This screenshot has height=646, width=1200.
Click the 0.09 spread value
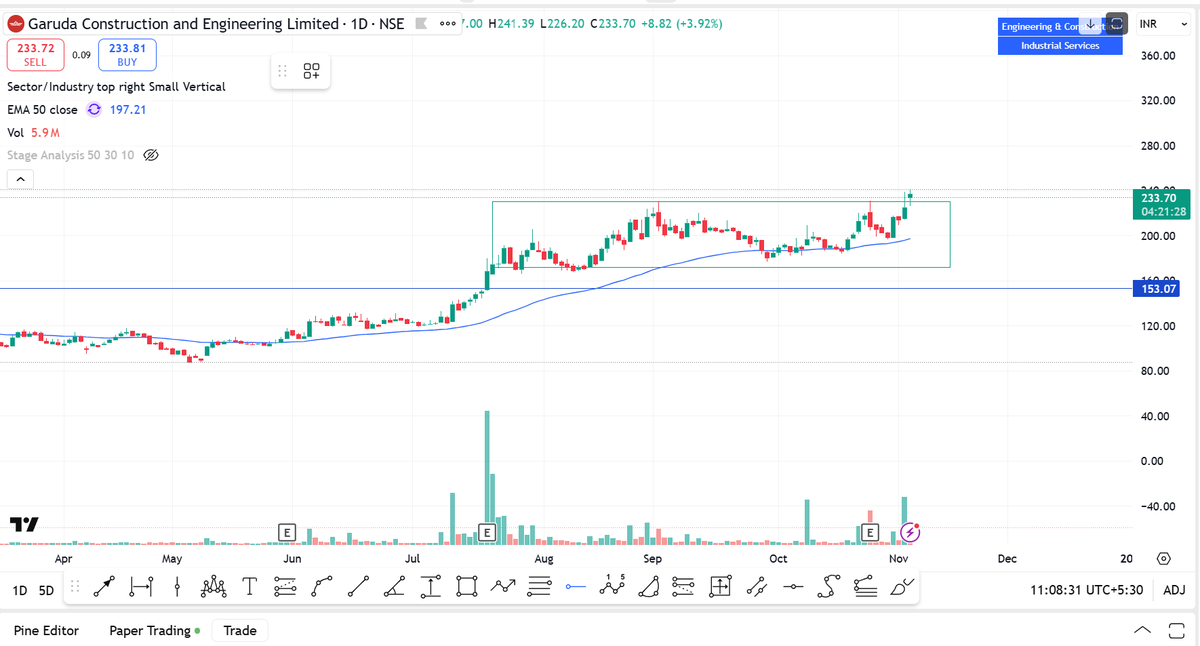[x=81, y=54]
